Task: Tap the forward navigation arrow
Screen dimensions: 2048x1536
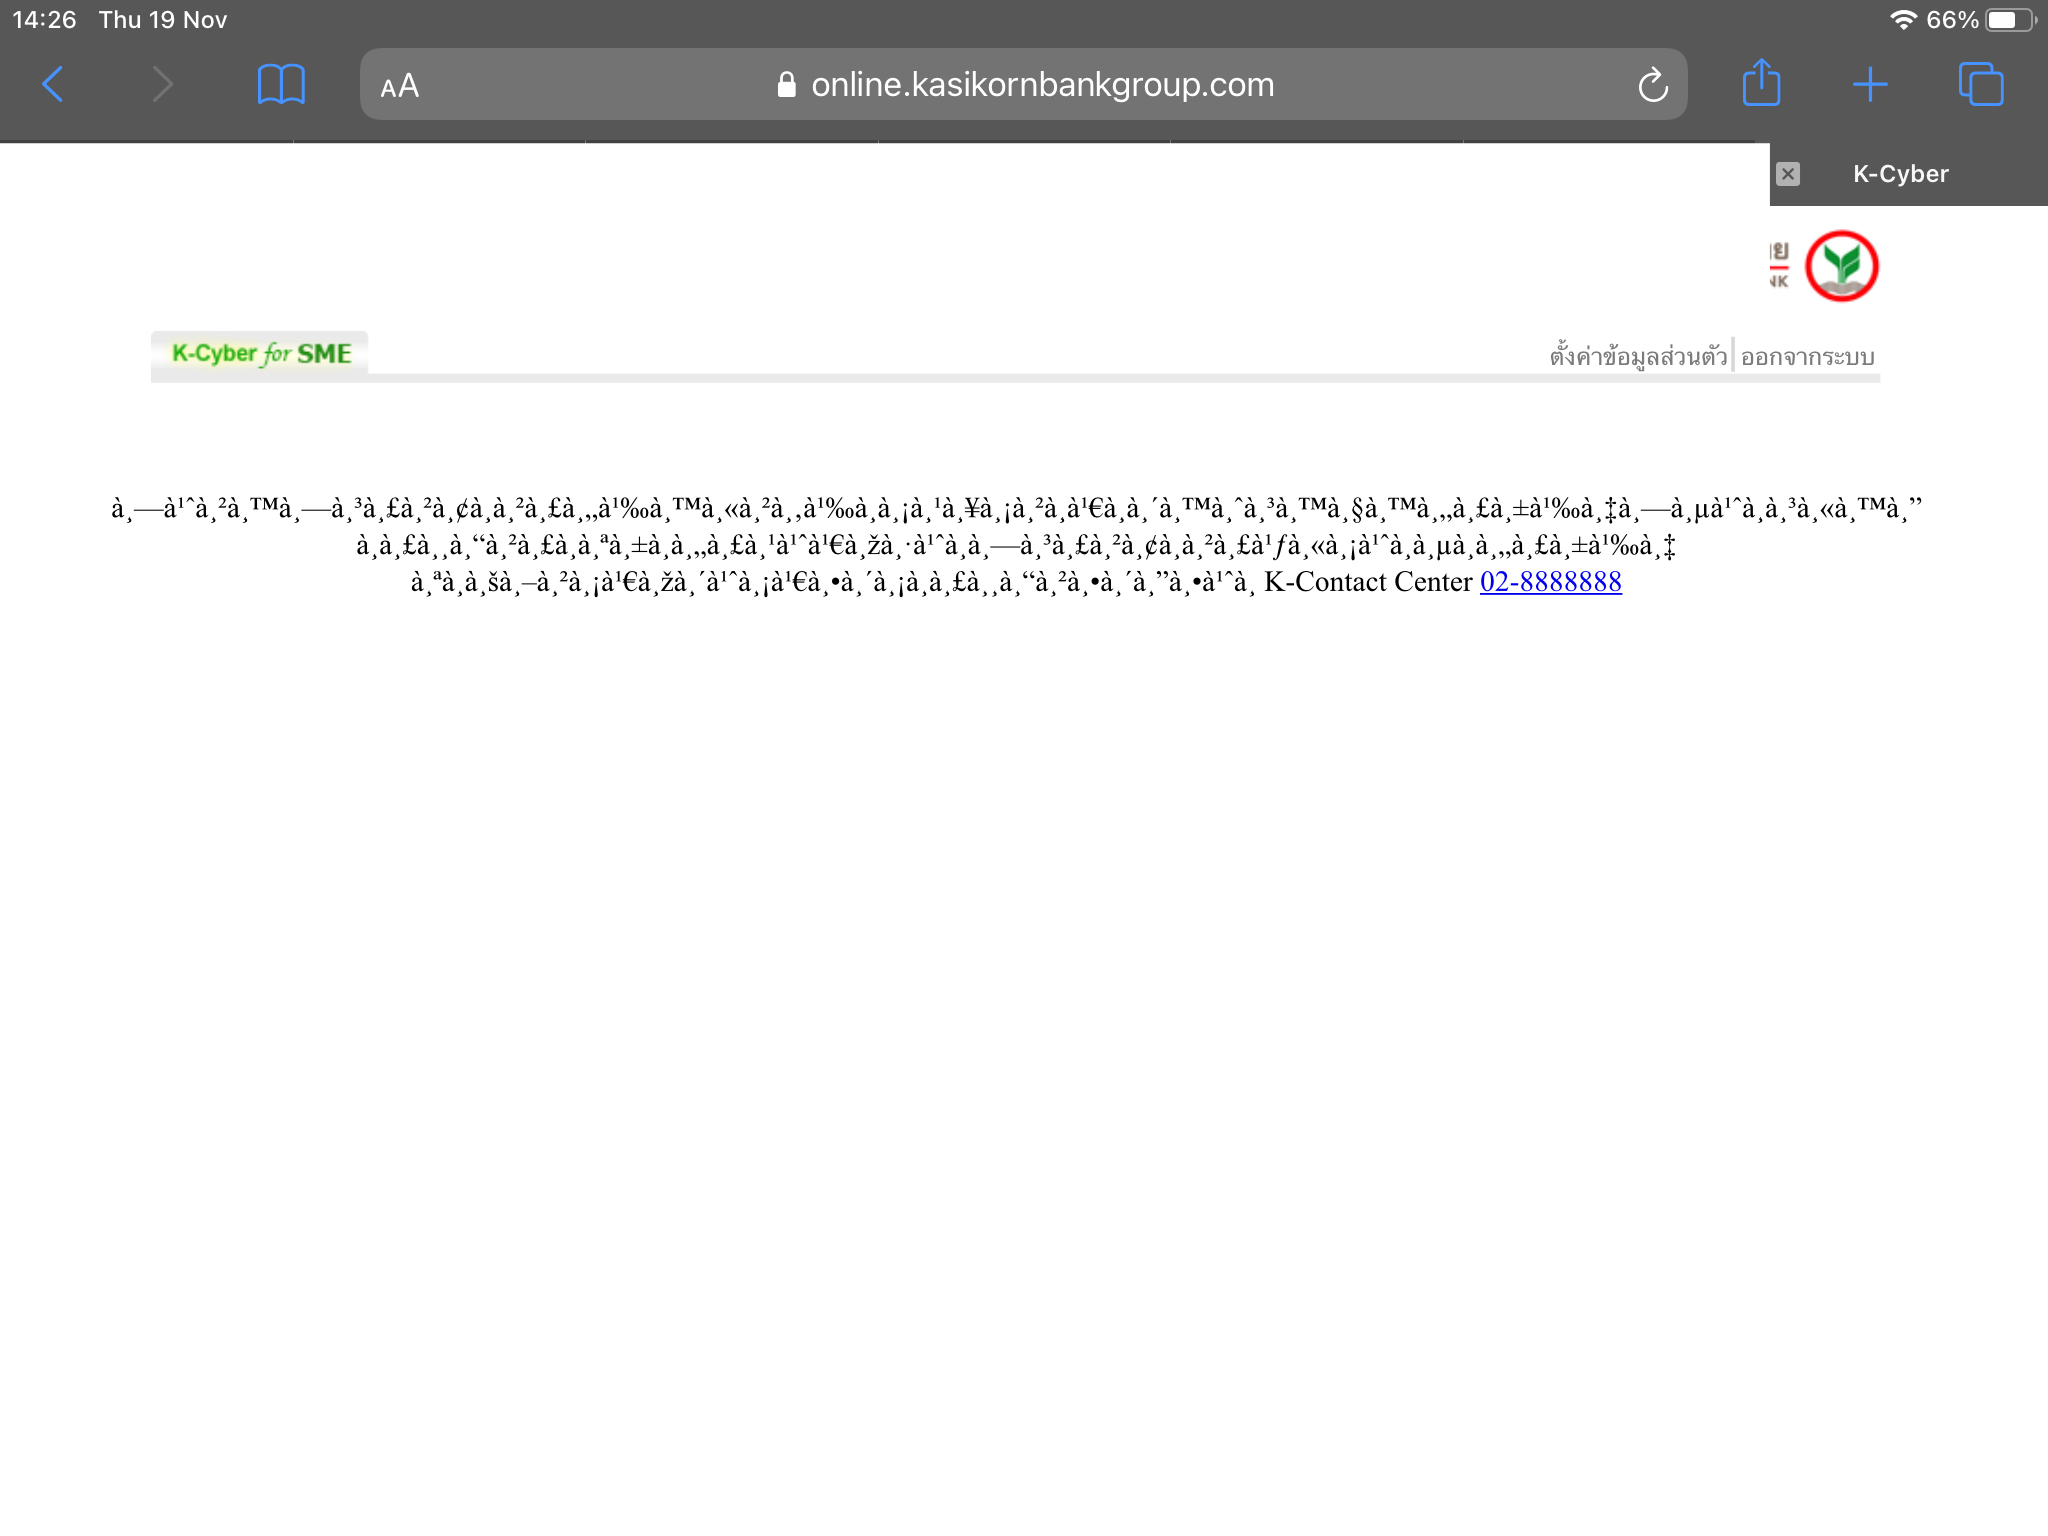Action: 162,85
